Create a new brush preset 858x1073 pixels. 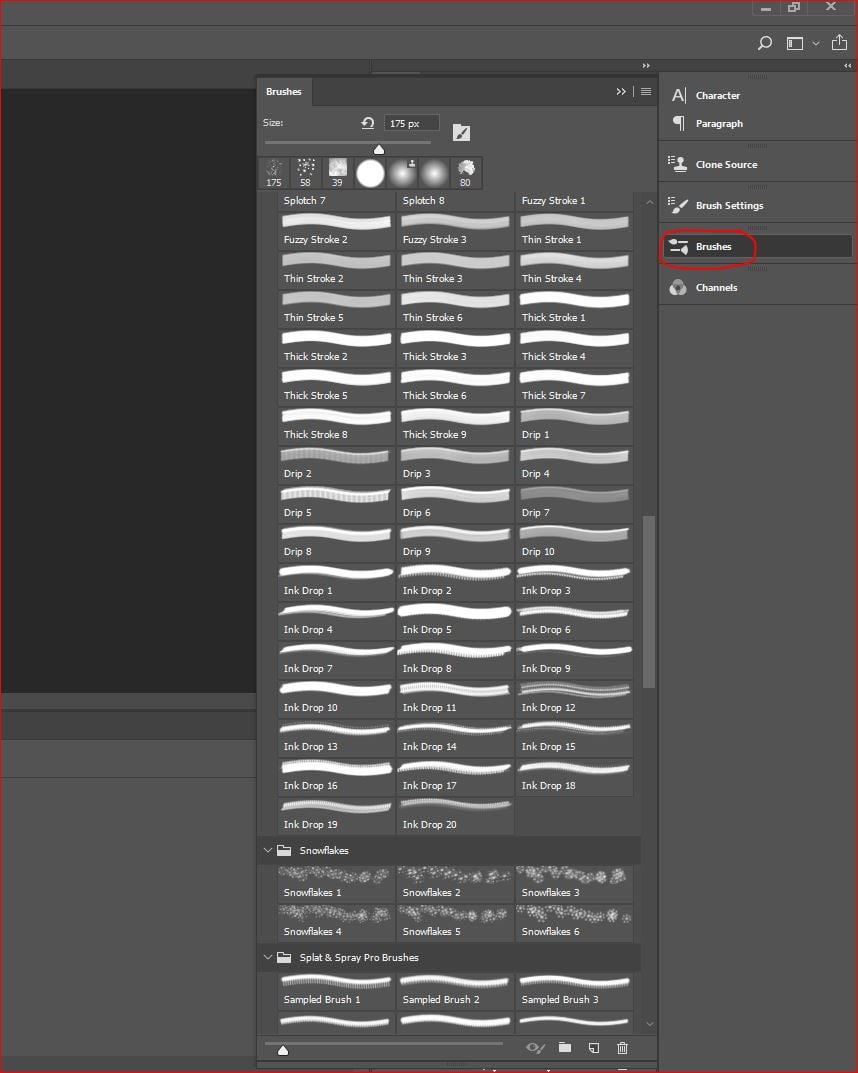pos(594,1048)
